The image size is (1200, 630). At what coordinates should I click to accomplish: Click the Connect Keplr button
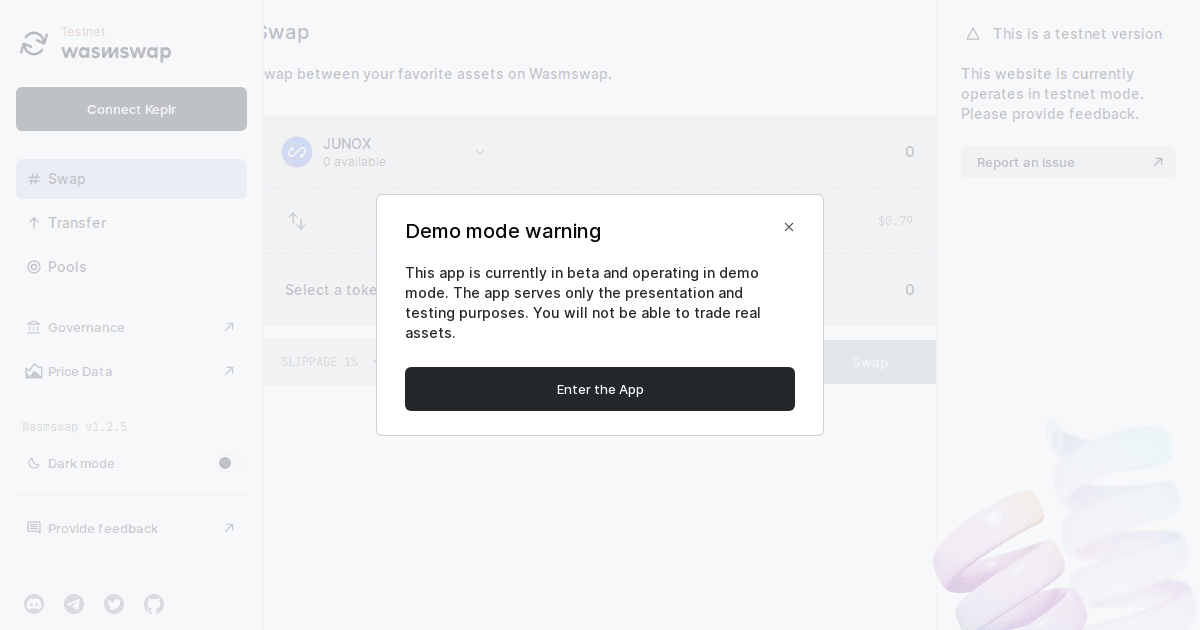coord(131,109)
